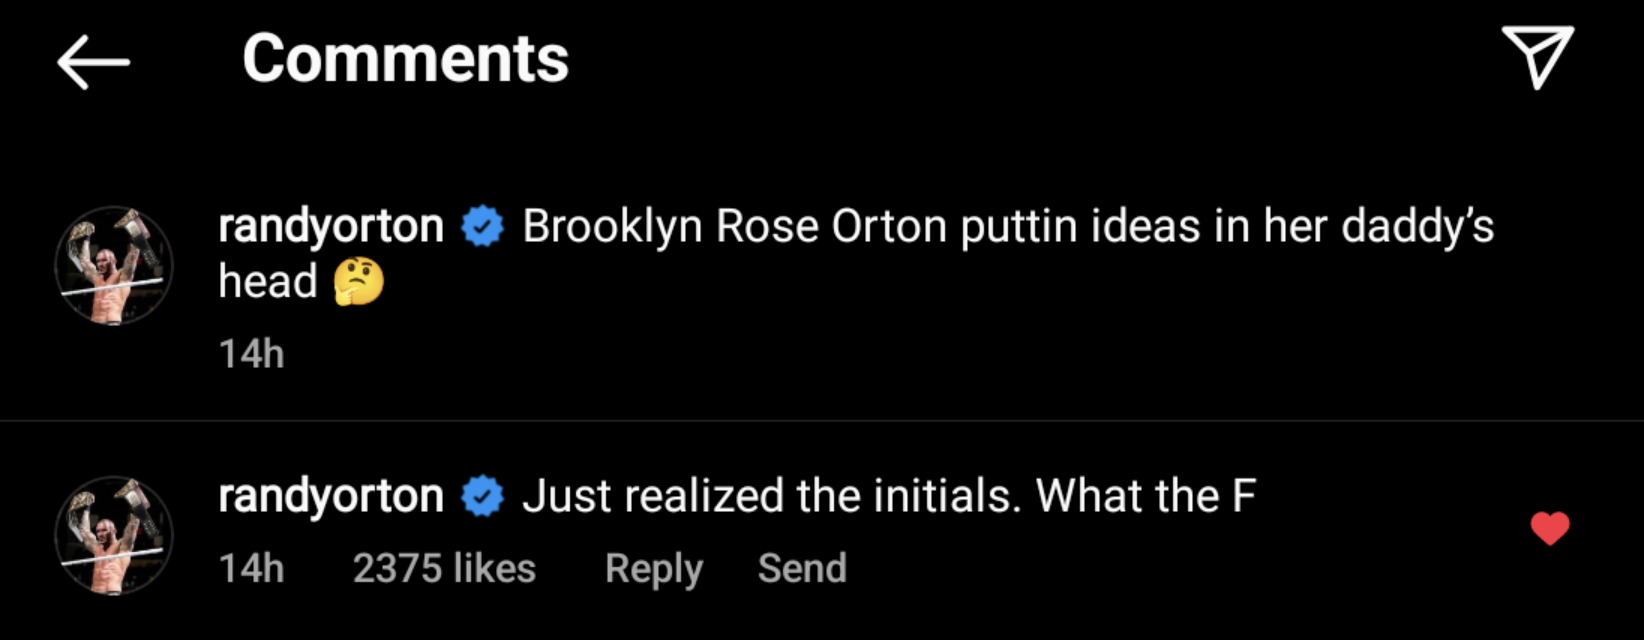
Task: Open randyorton avatar on second comment
Action: click(113, 536)
